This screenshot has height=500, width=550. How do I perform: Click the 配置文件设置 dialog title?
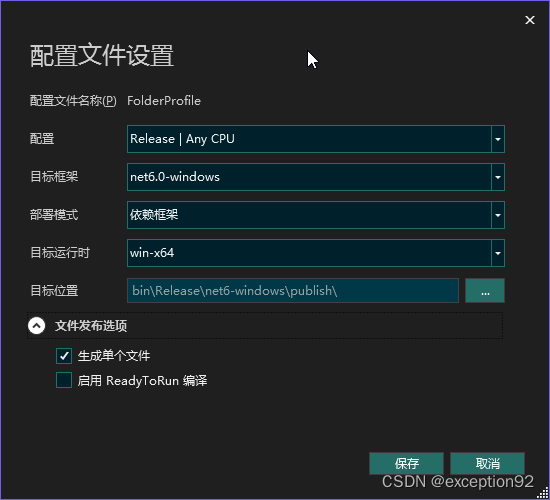coord(102,55)
